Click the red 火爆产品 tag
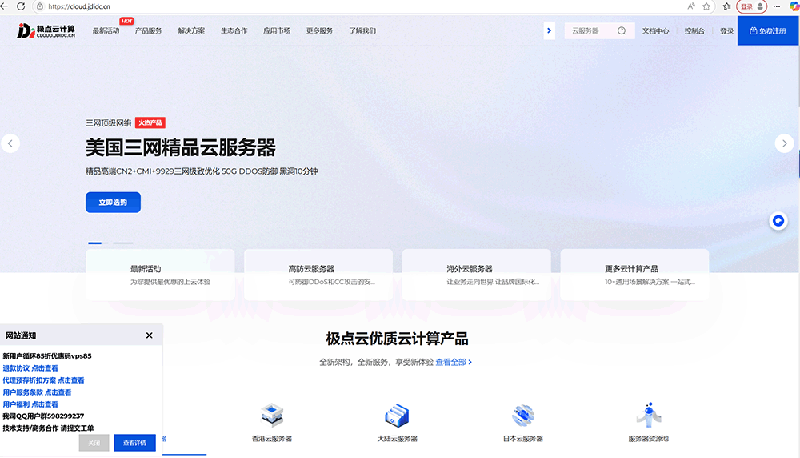 tap(150, 122)
